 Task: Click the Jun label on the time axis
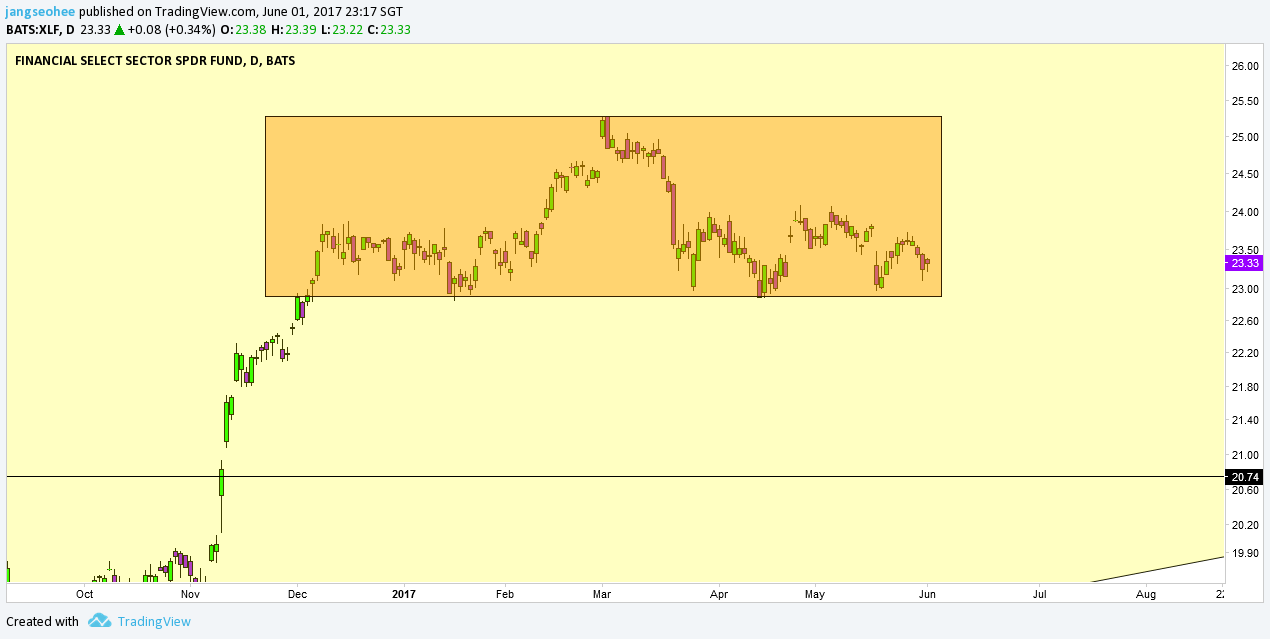928,594
